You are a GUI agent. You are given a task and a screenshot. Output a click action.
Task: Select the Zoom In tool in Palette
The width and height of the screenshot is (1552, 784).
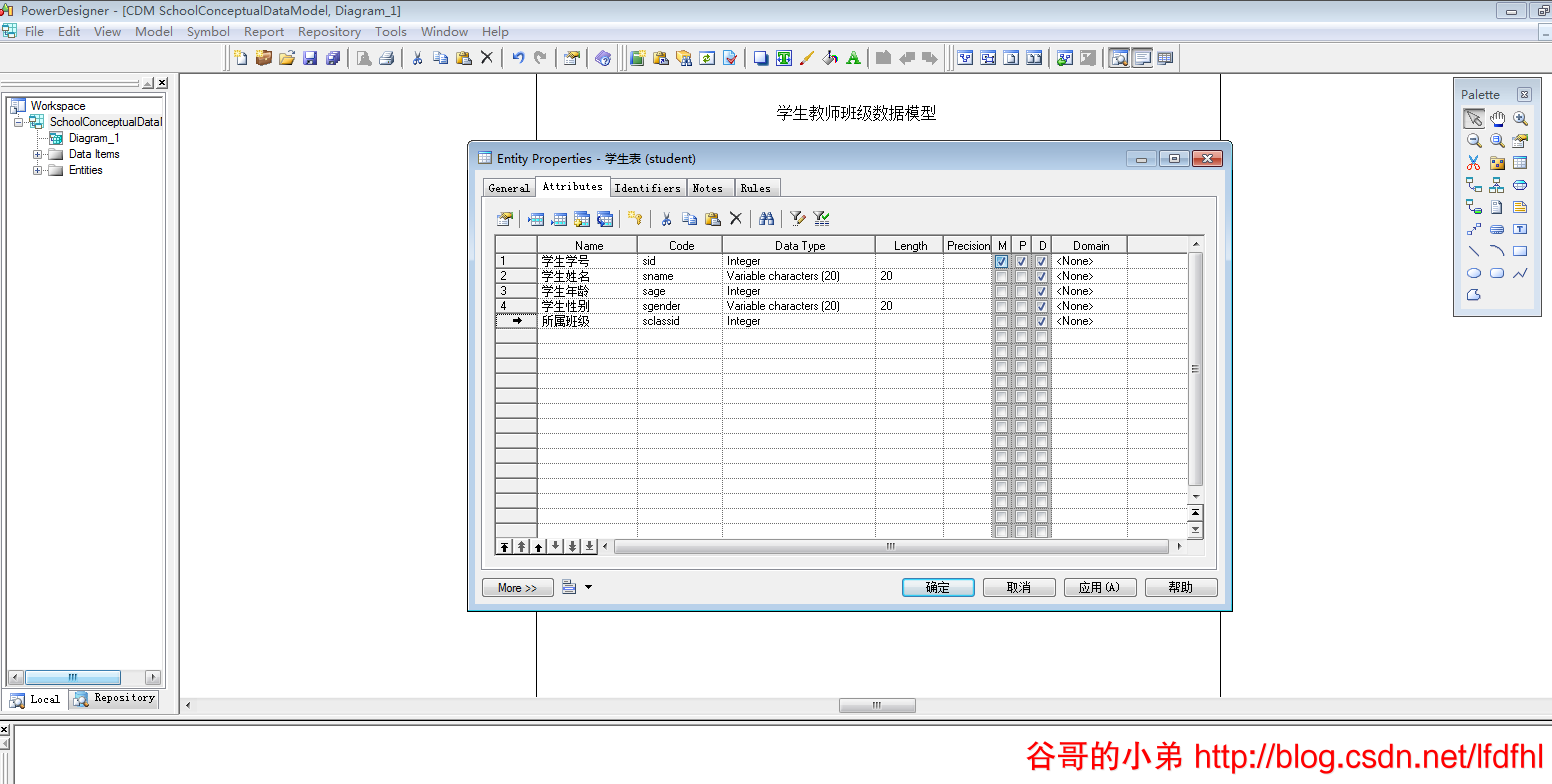coord(1520,119)
